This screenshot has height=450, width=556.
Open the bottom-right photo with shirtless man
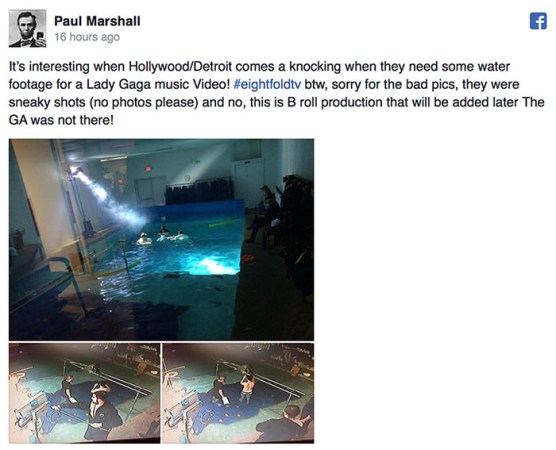point(238,393)
